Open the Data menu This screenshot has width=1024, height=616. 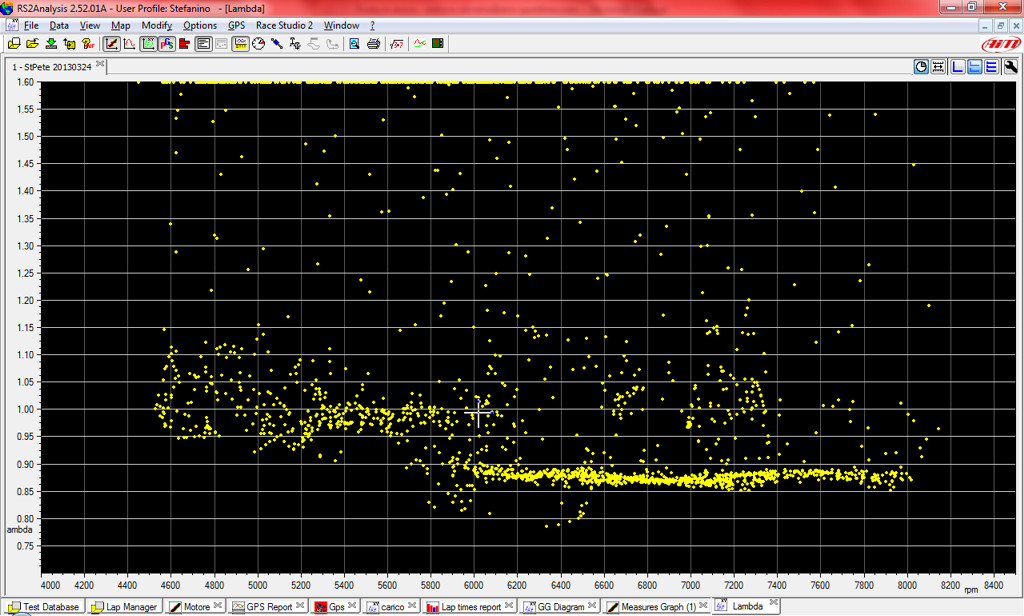(59, 25)
